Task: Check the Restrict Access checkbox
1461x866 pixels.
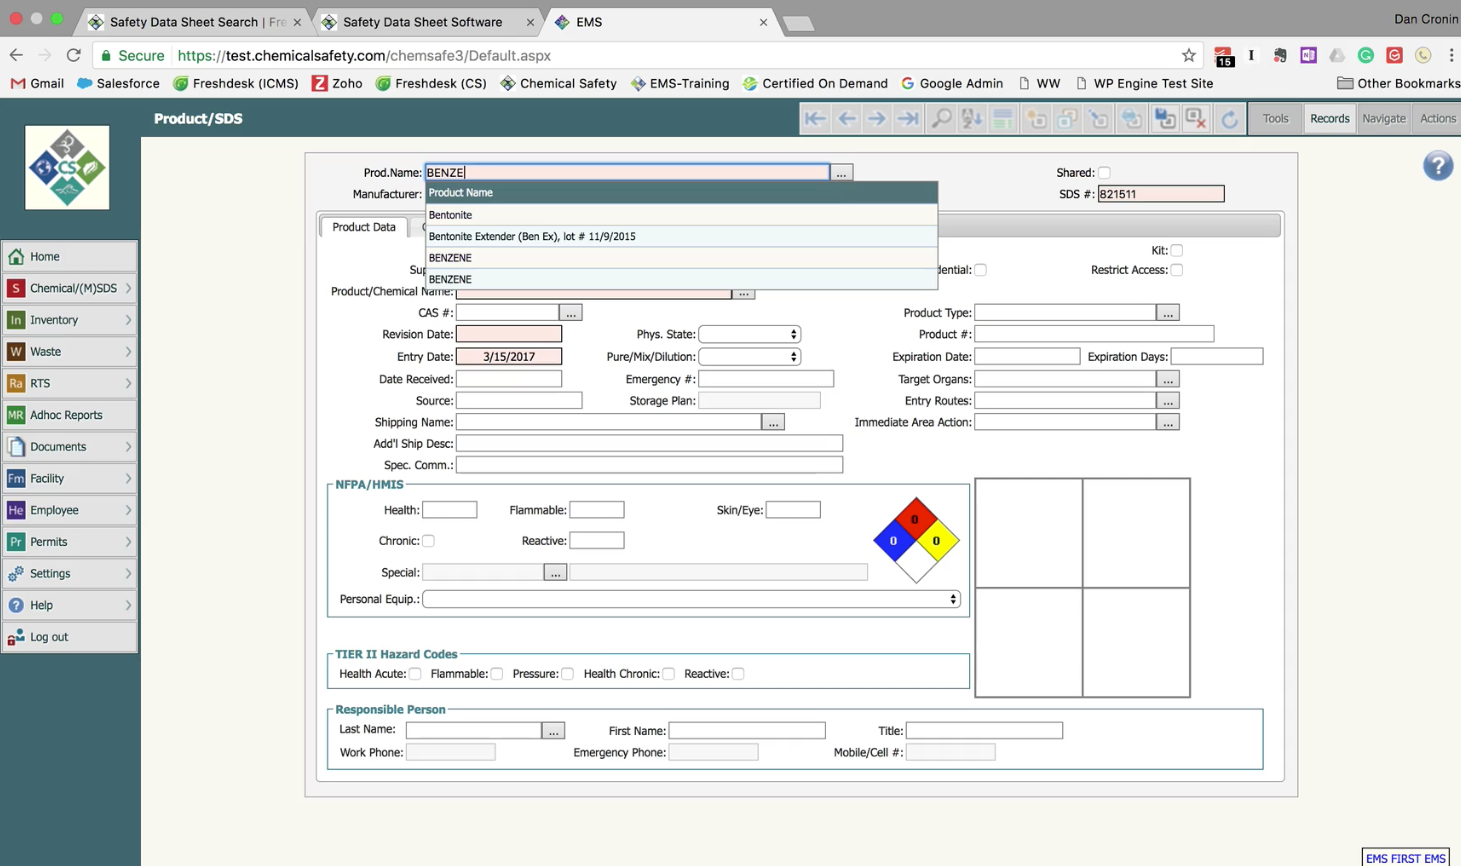Action: point(1176,269)
